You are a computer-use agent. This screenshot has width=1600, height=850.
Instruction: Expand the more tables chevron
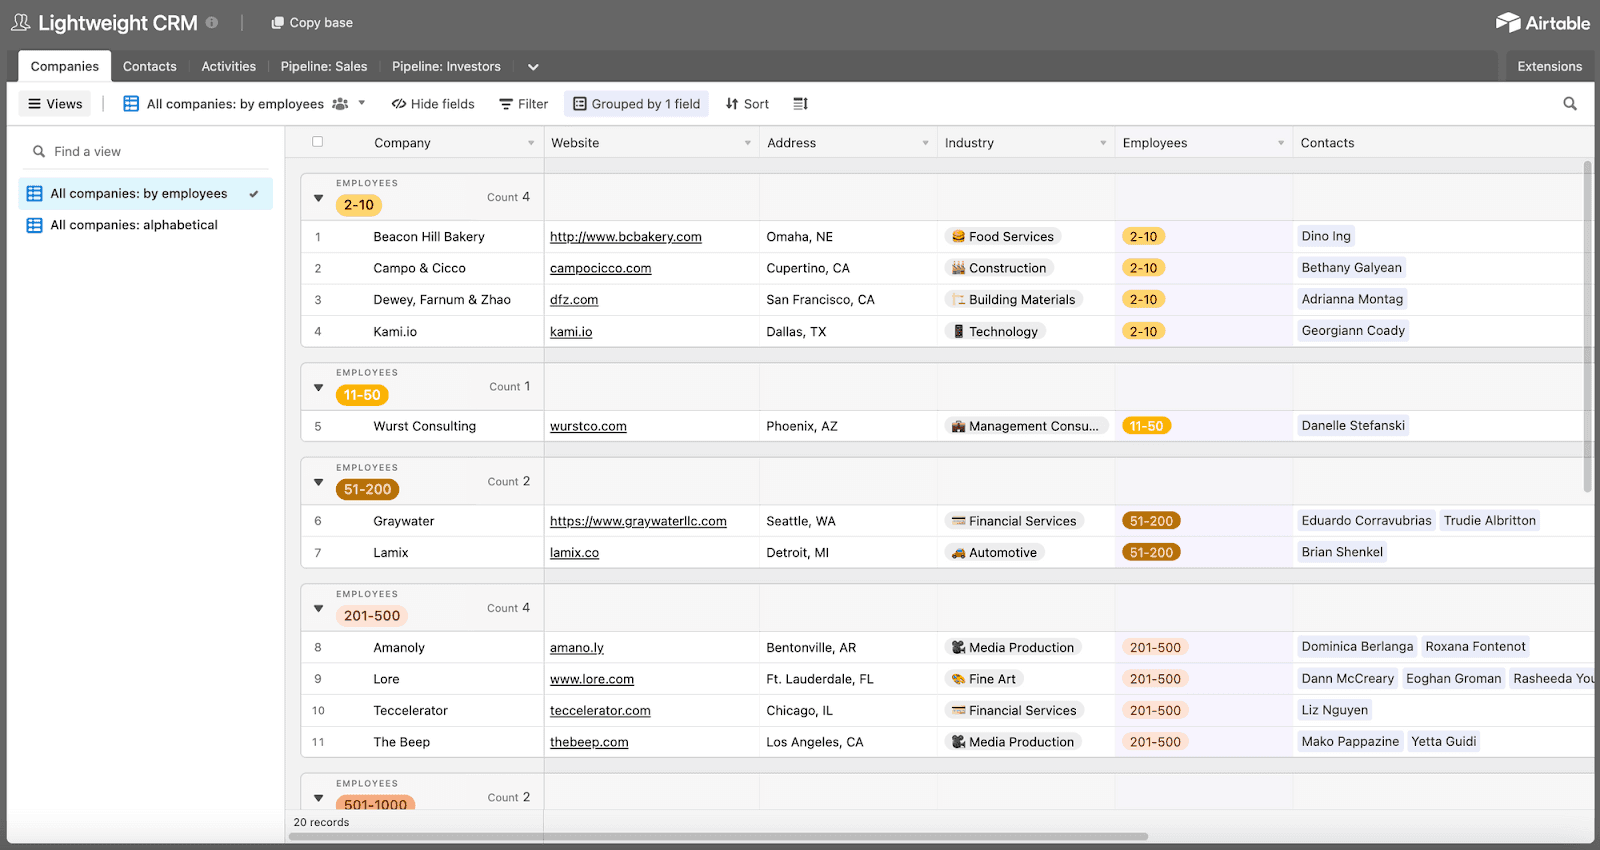(533, 67)
